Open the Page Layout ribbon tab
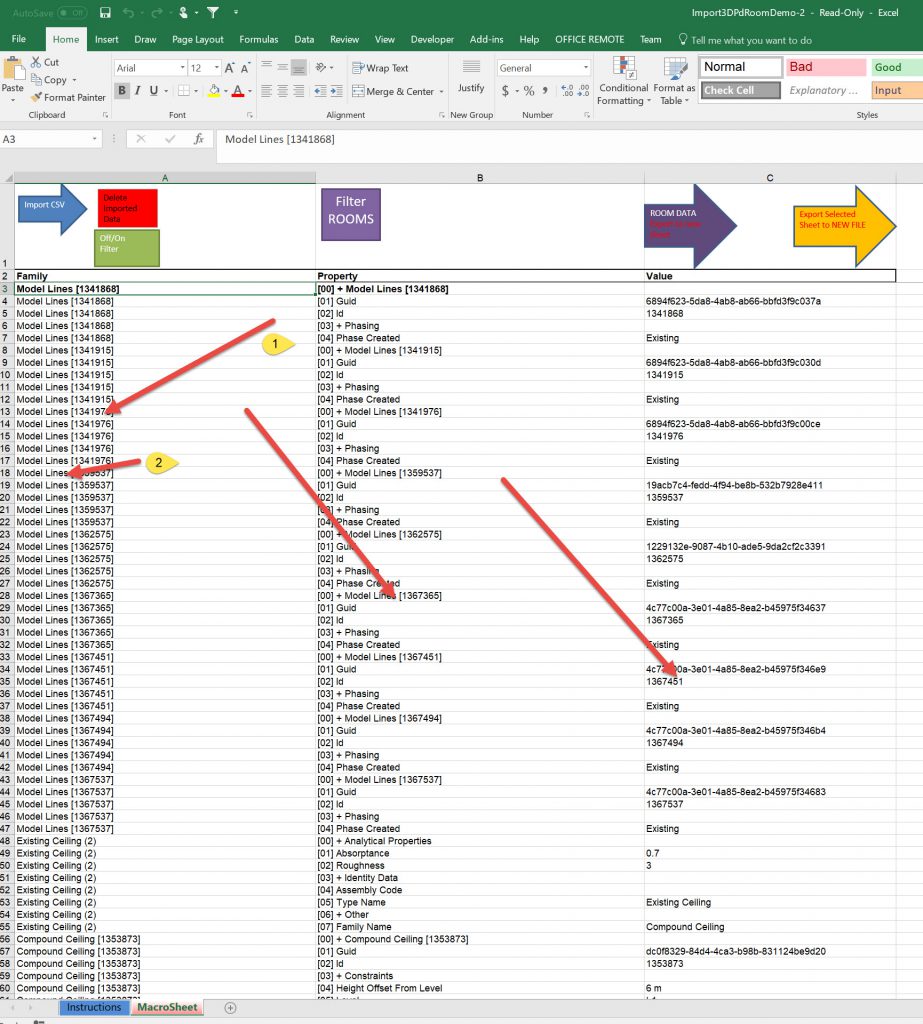The width and height of the screenshot is (923, 1024). coord(197,40)
